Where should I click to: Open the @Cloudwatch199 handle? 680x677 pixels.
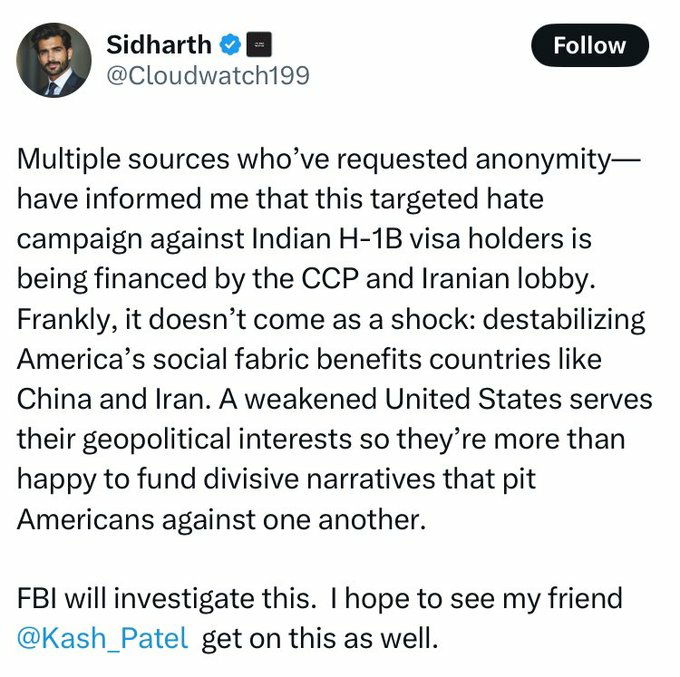(x=208, y=75)
